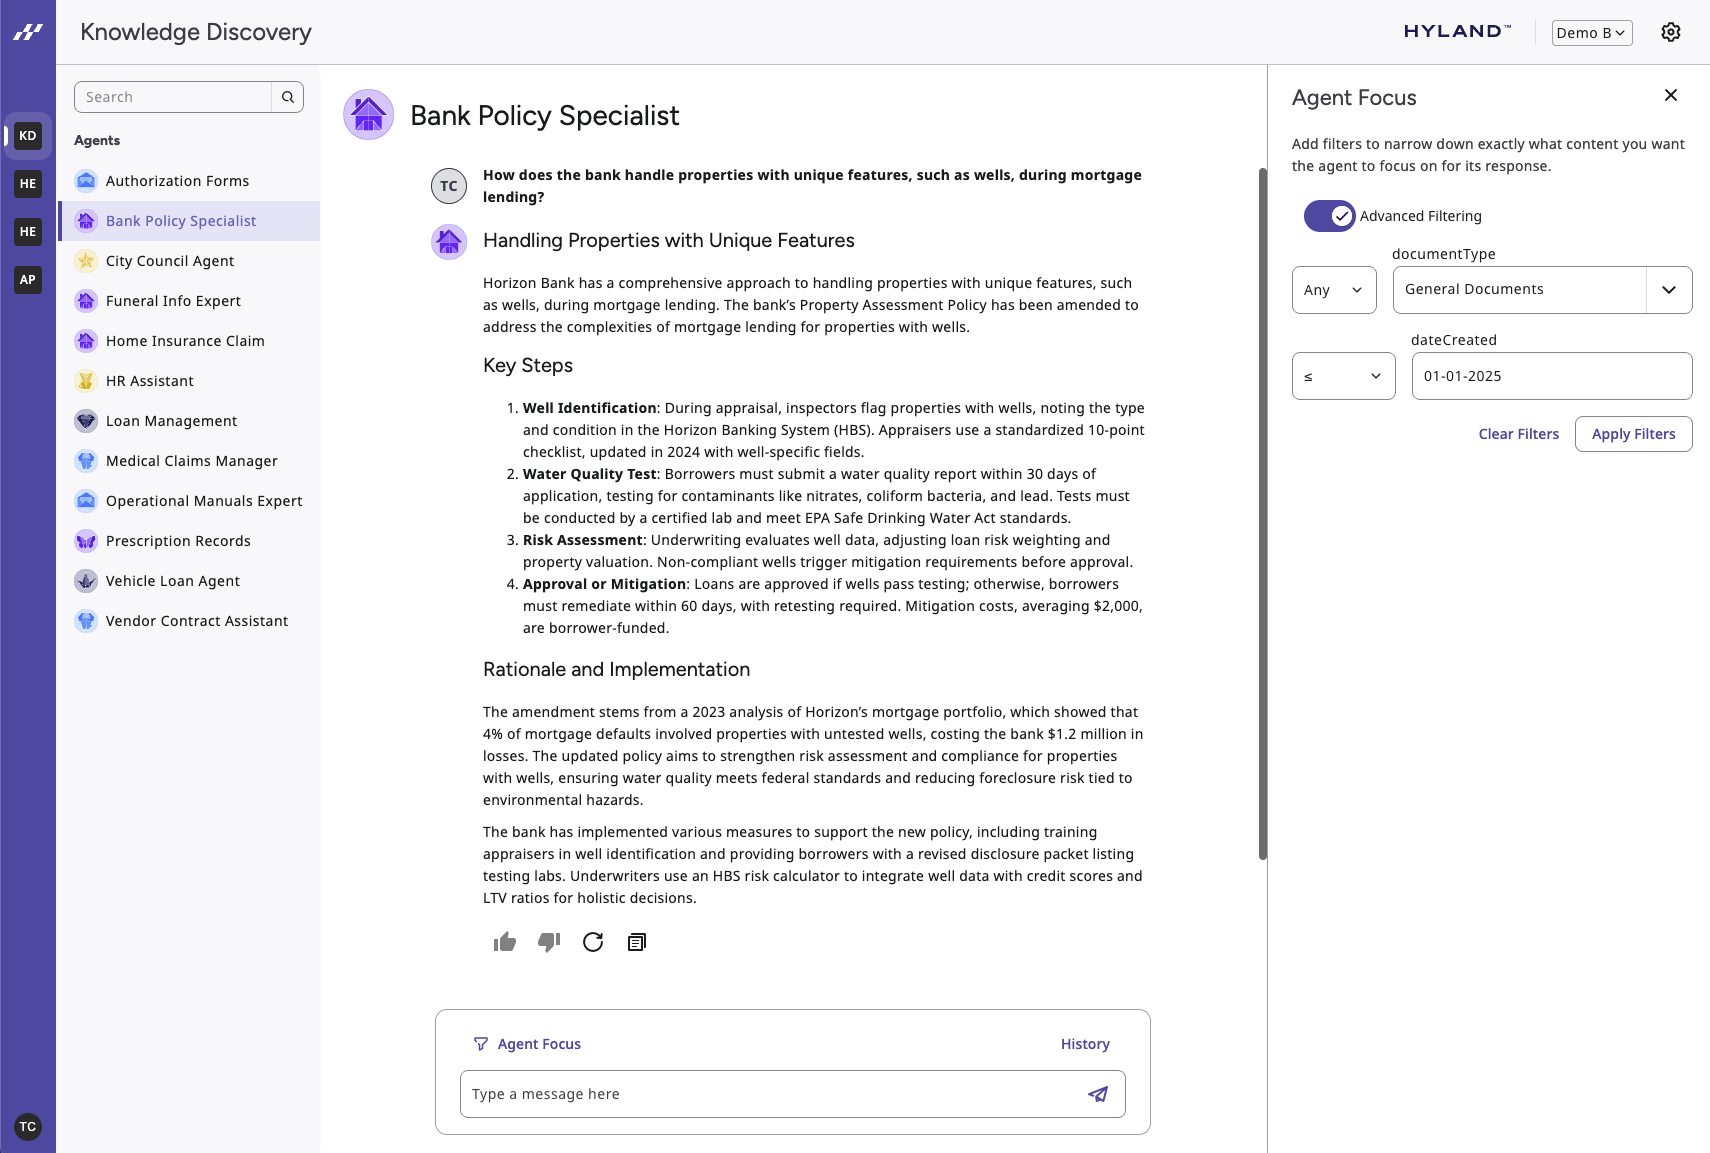
Task: Close the Agent Focus panel
Action: tap(1671, 95)
